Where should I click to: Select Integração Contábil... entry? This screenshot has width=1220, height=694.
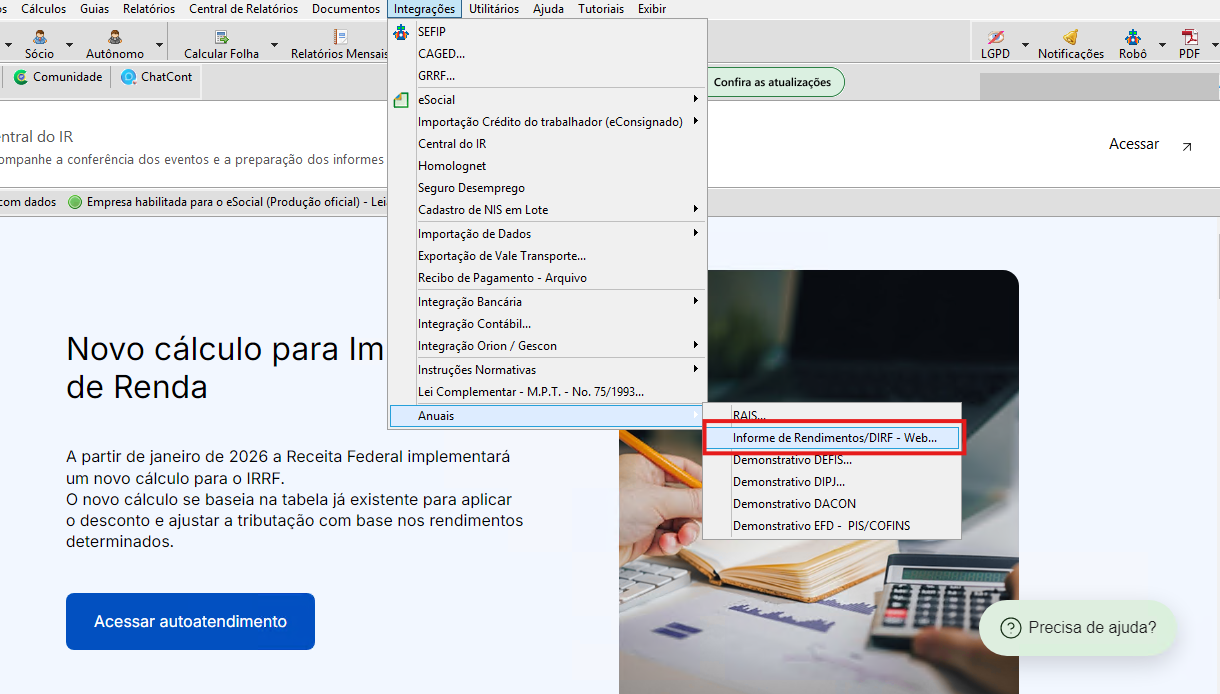pyautogui.click(x=548, y=324)
